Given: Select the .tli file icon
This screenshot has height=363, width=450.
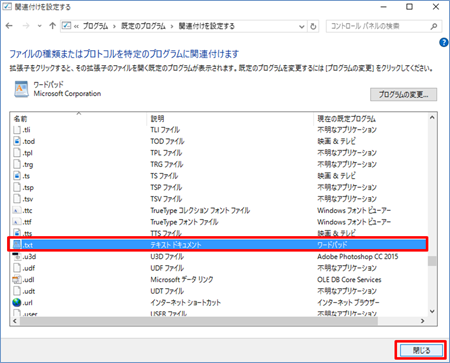Looking at the screenshot, I should pyautogui.click(x=17, y=130).
